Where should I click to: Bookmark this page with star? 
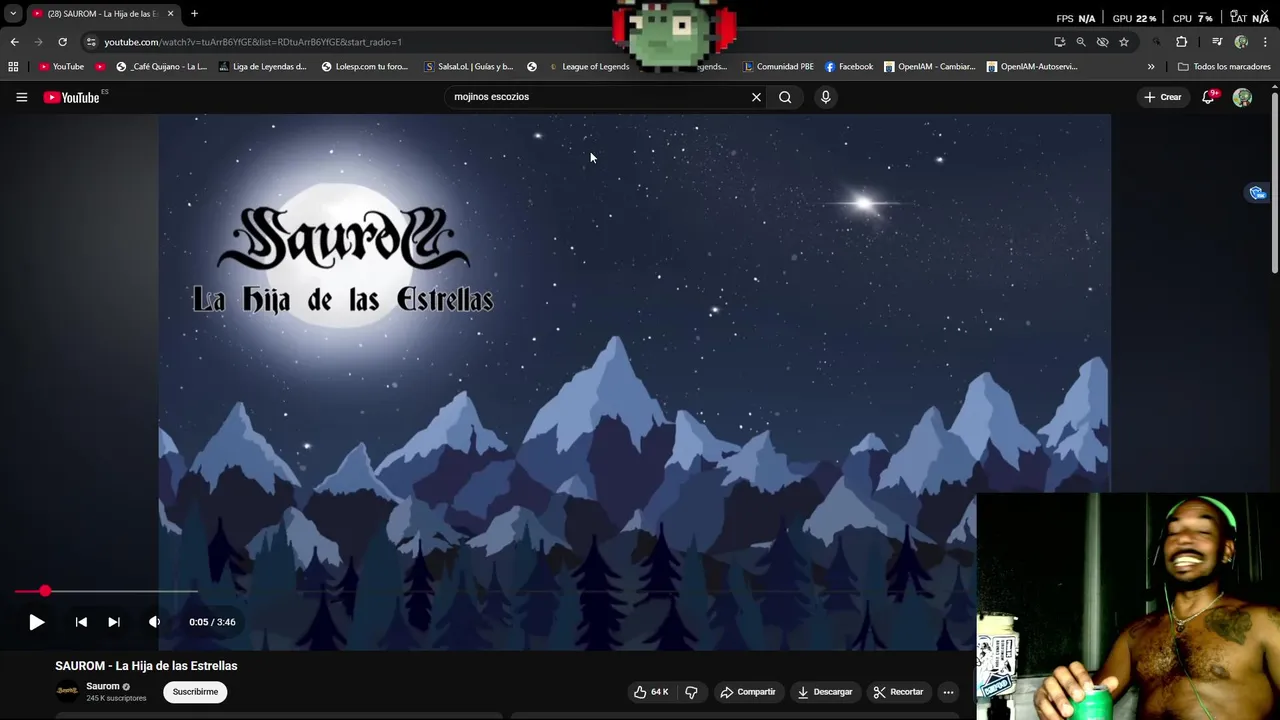click(1124, 42)
